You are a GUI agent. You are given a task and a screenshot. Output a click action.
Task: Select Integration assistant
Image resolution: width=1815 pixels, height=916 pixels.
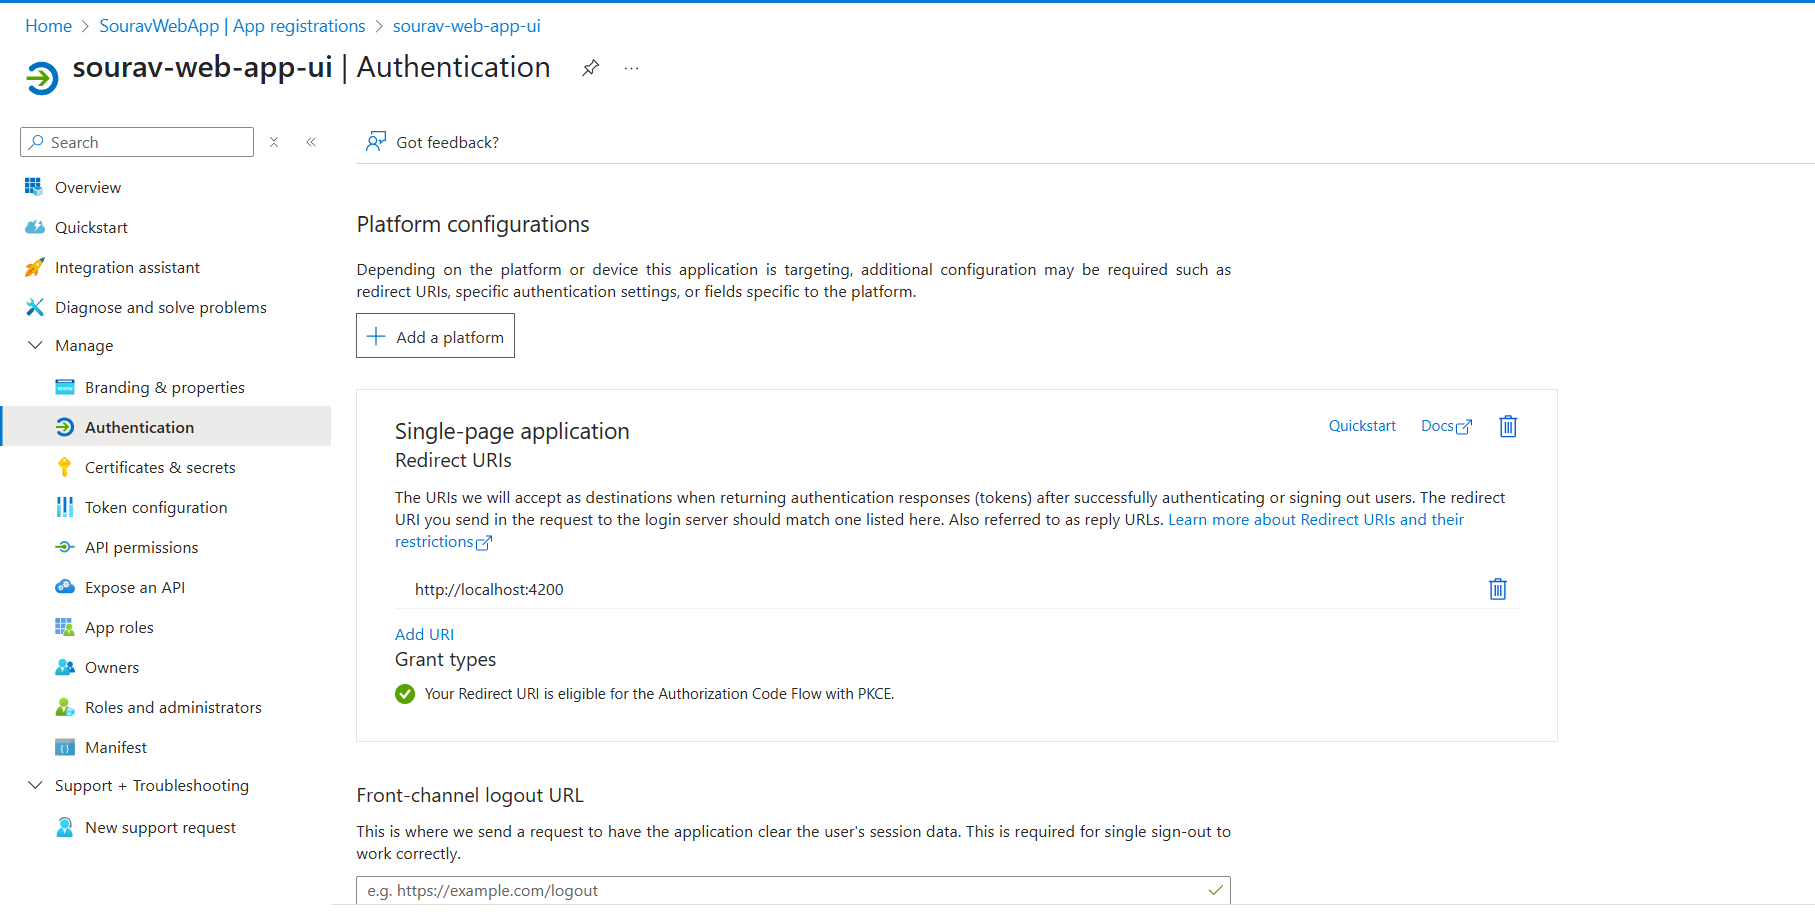tap(127, 267)
